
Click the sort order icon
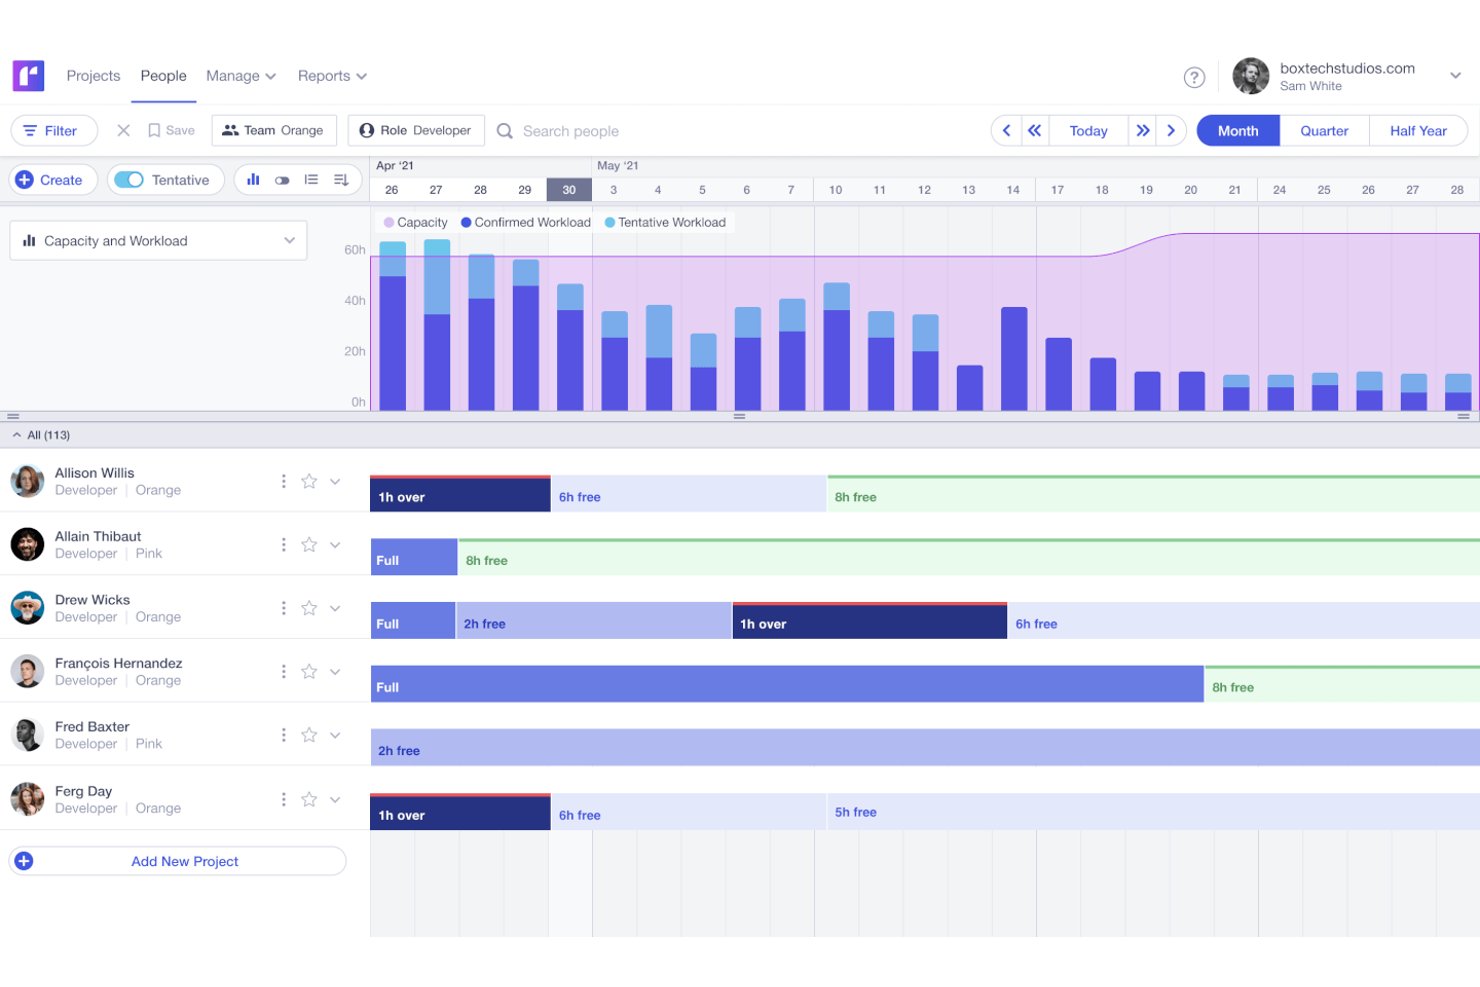click(341, 180)
